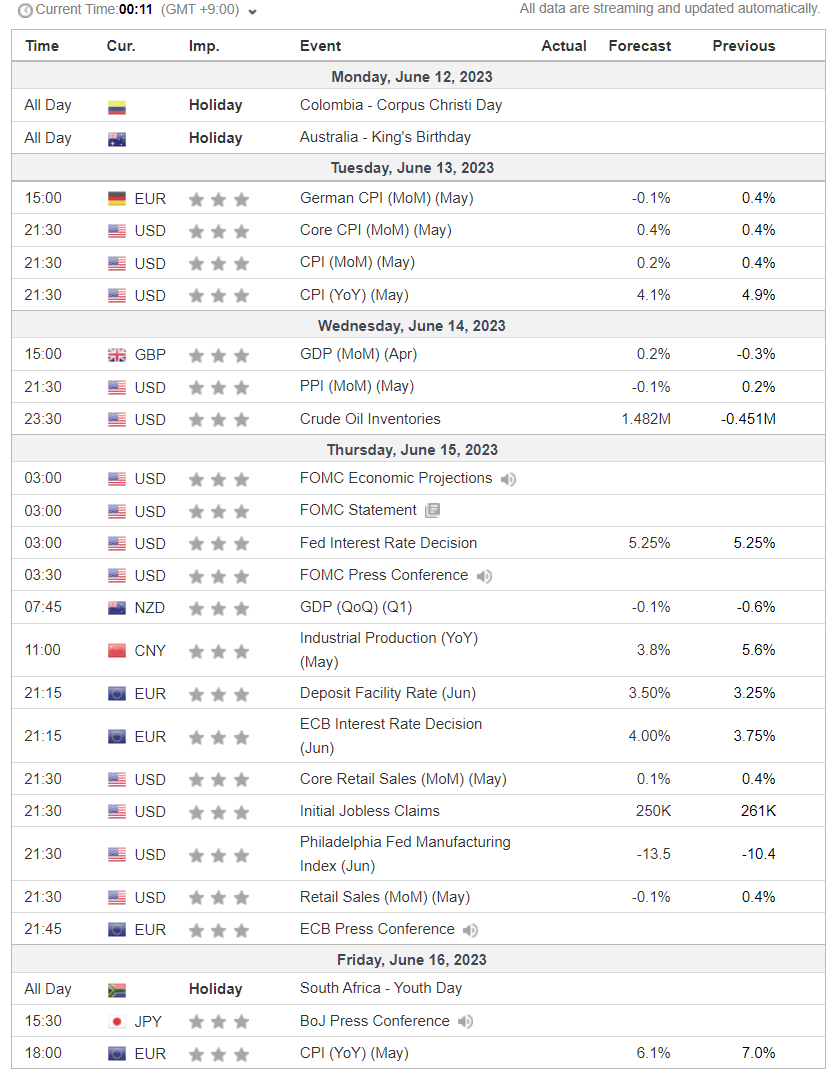Click speaker icon next to FOMC Economic Projections
This screenshot has width=832, height=1080.
(508, 479)
